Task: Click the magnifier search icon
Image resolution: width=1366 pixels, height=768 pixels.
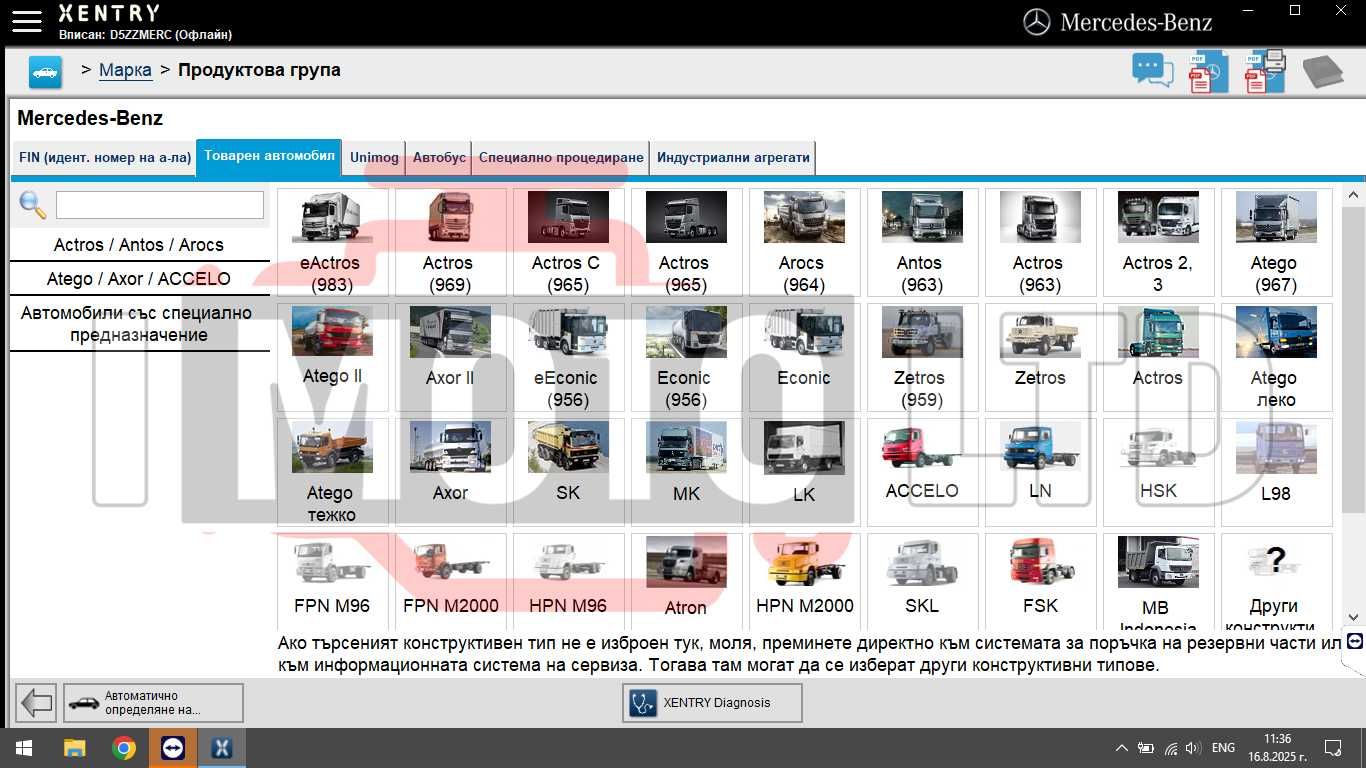Action: [x=33, y=205]
